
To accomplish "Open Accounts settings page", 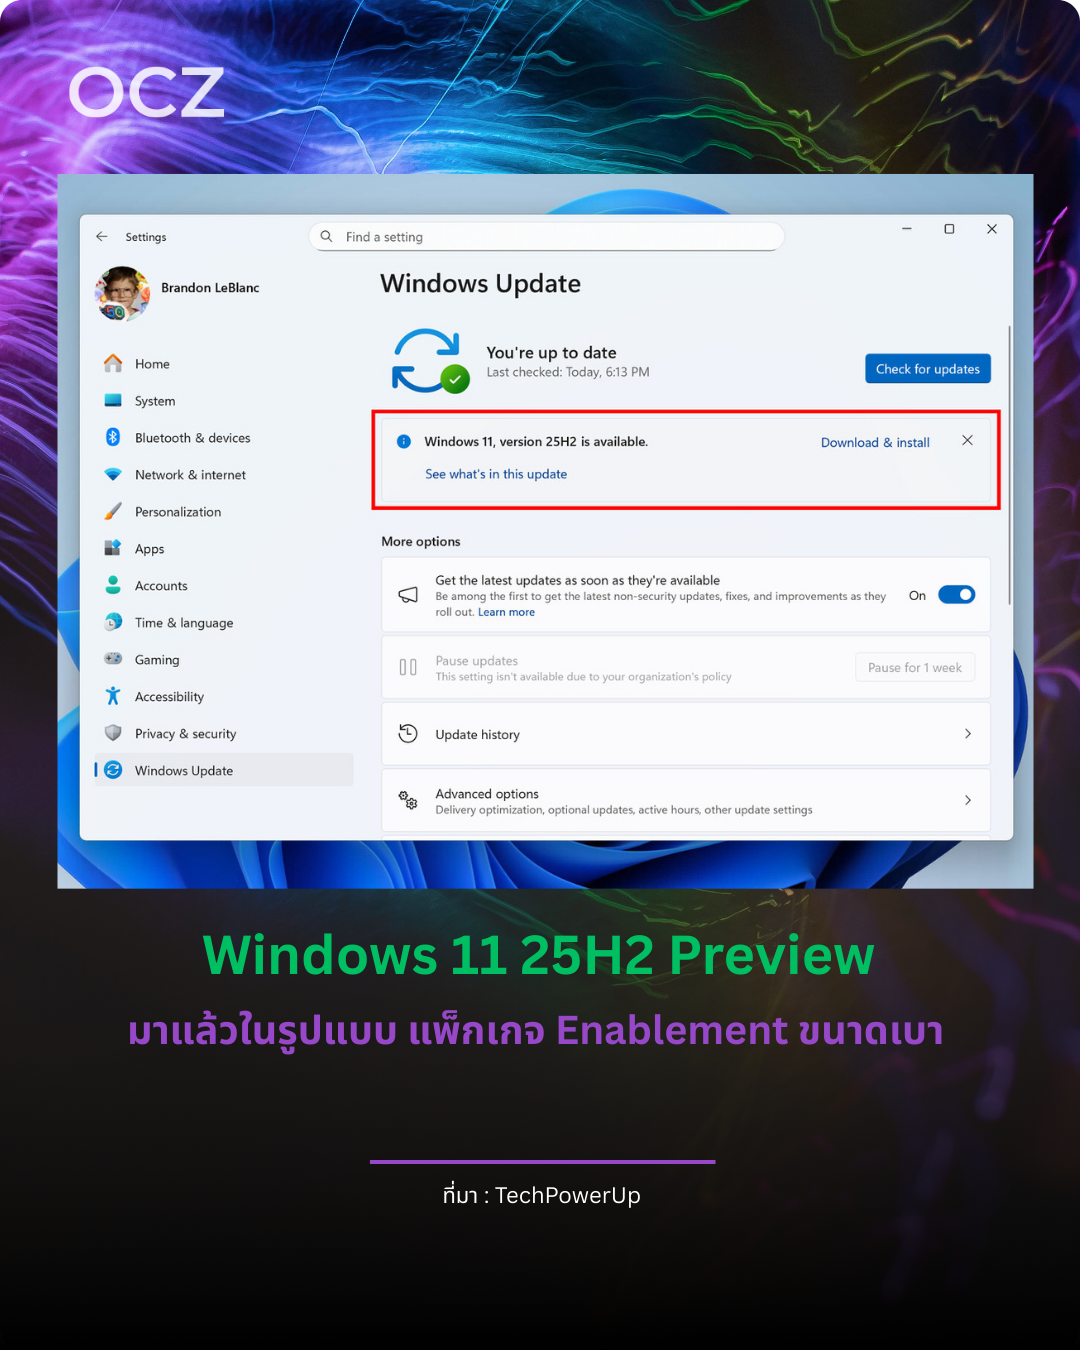I will 224,586.
